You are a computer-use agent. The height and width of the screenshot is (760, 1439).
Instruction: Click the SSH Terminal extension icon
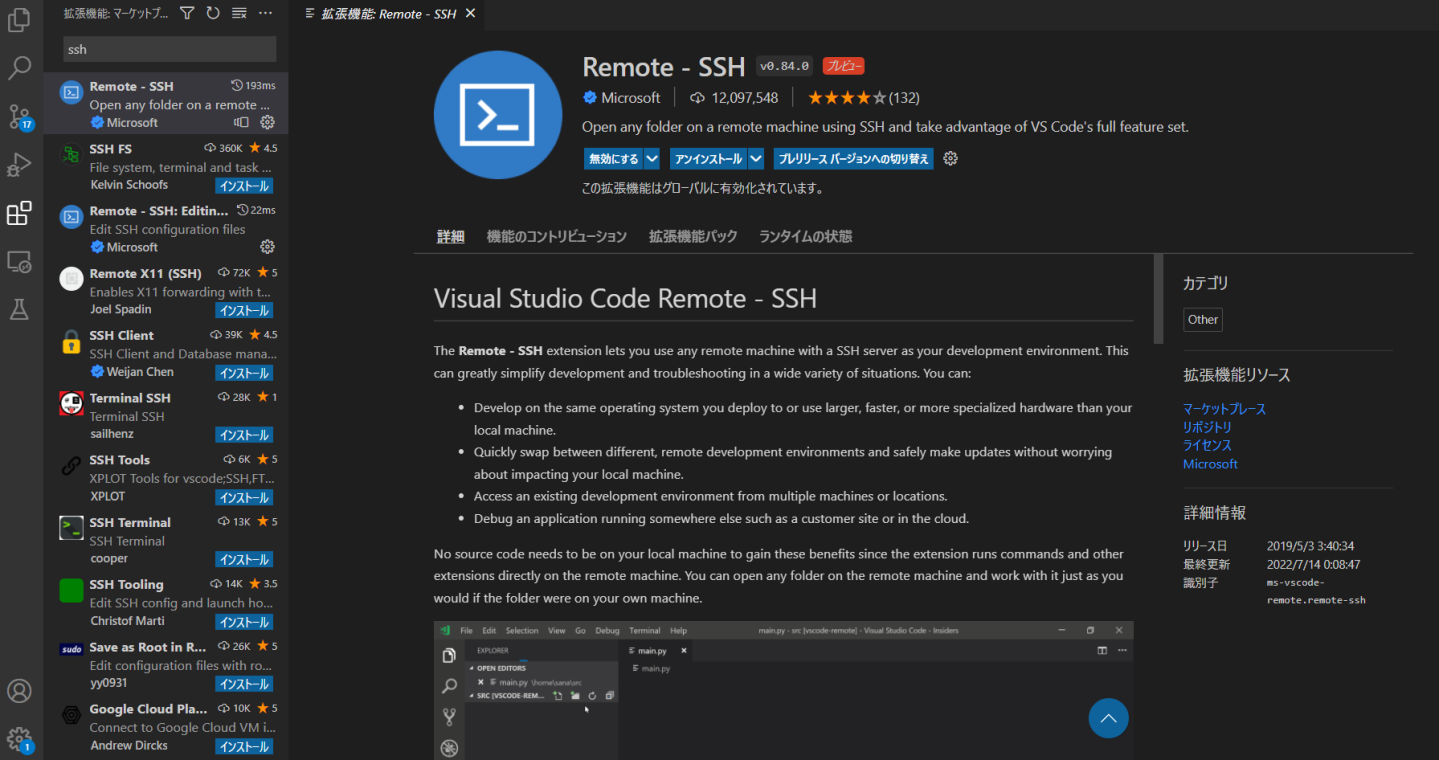click(x=71, y=528)
